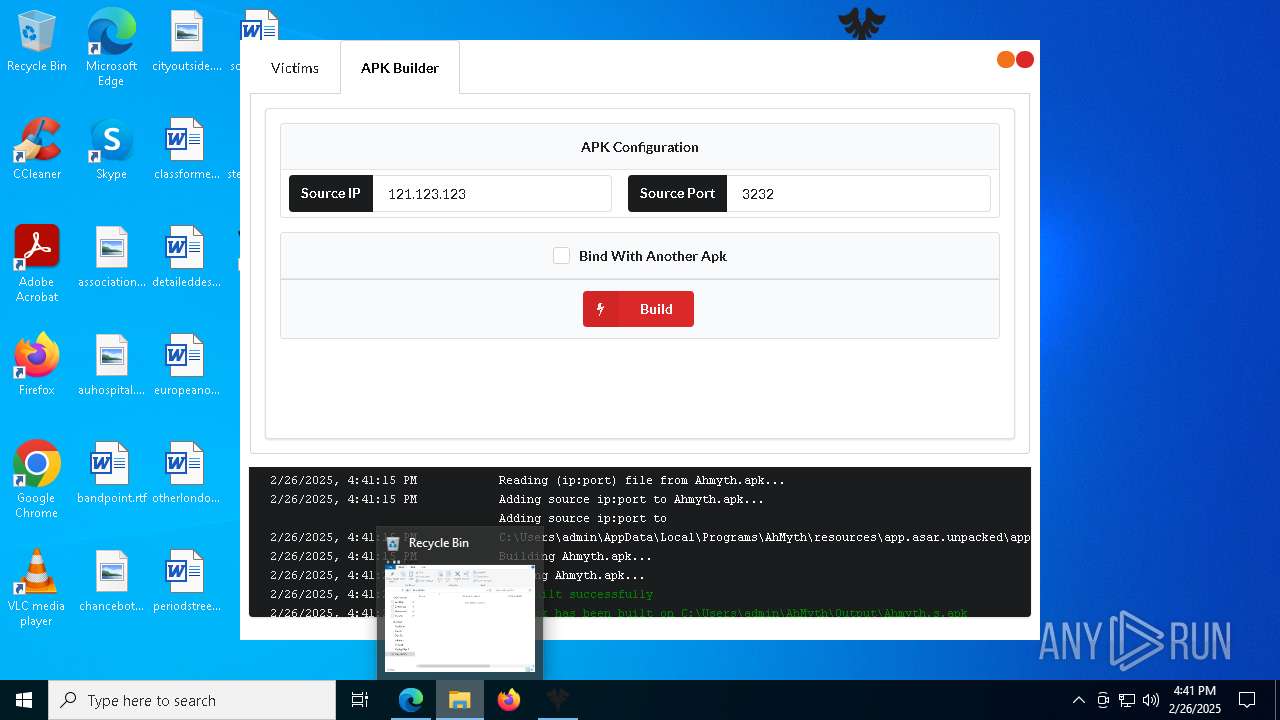
Task: Open CCleaner desktop shortcut
Action: click(x=37, y=149)
